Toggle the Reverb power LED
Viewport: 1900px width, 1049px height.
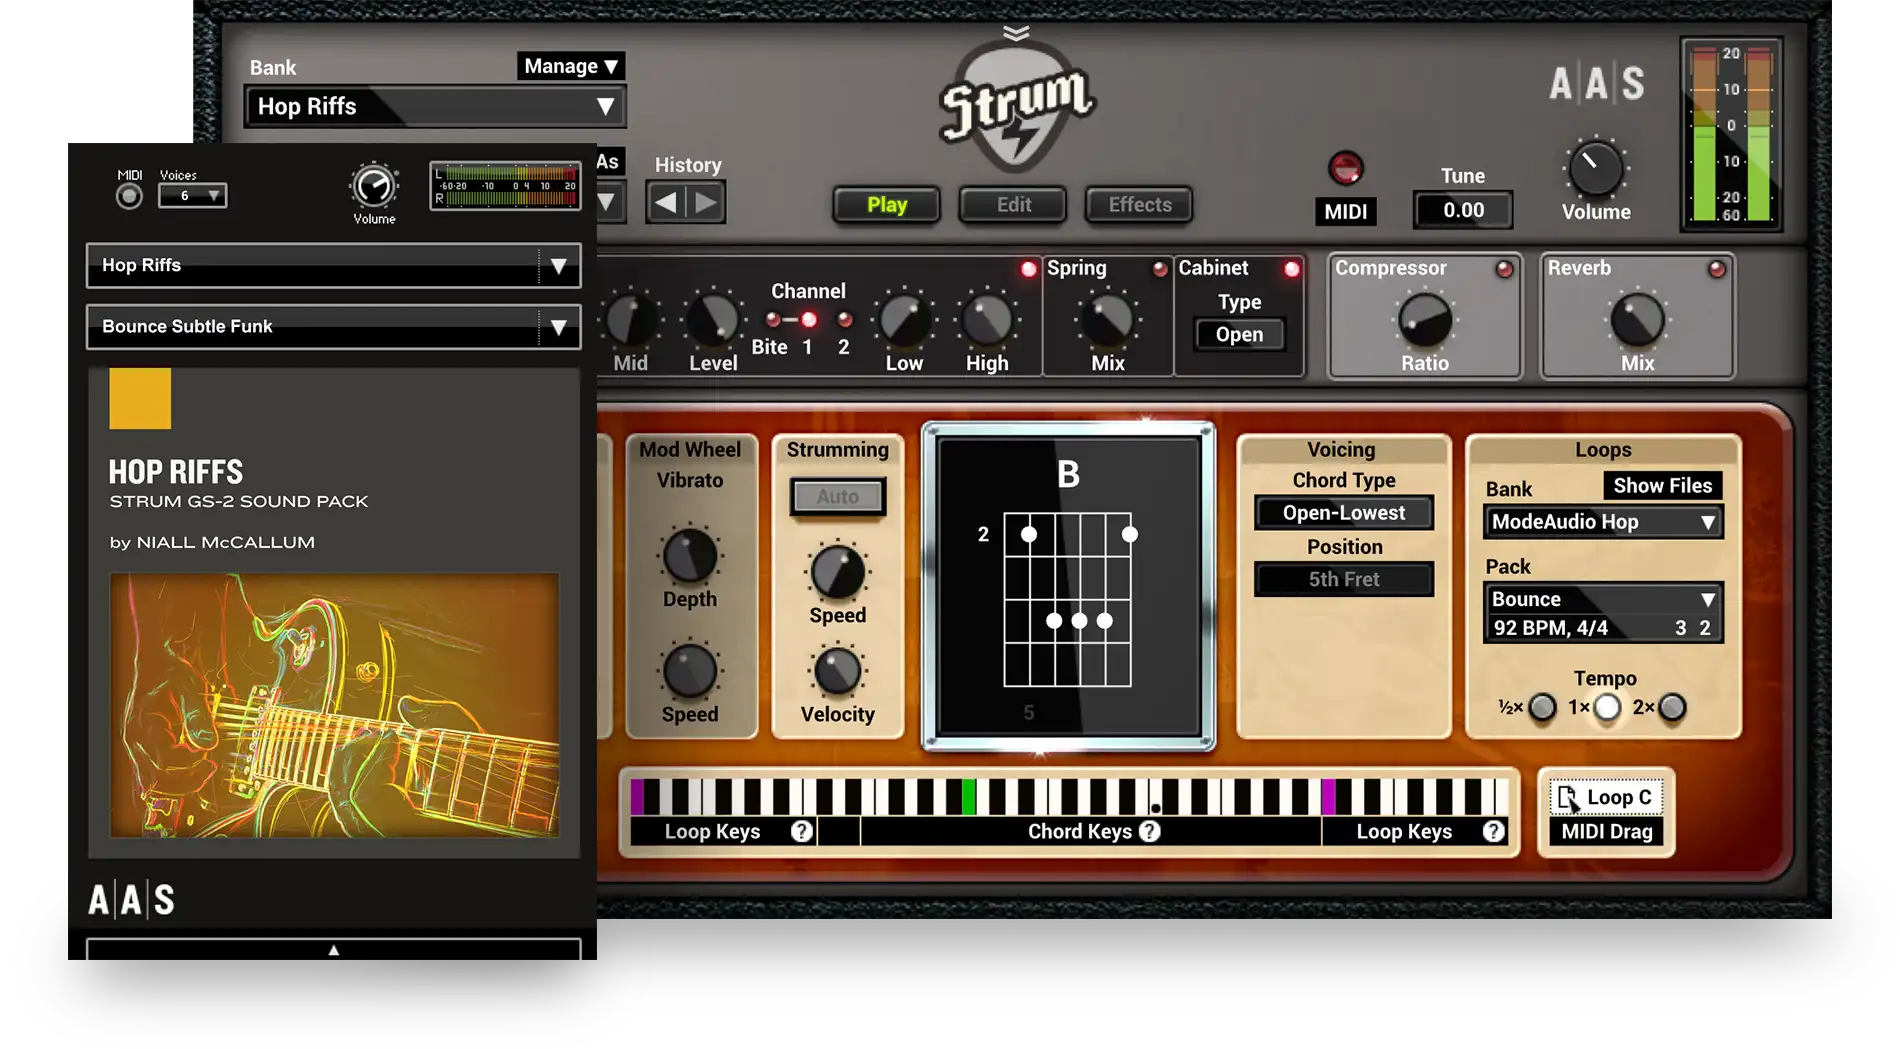pos(1716,269)
